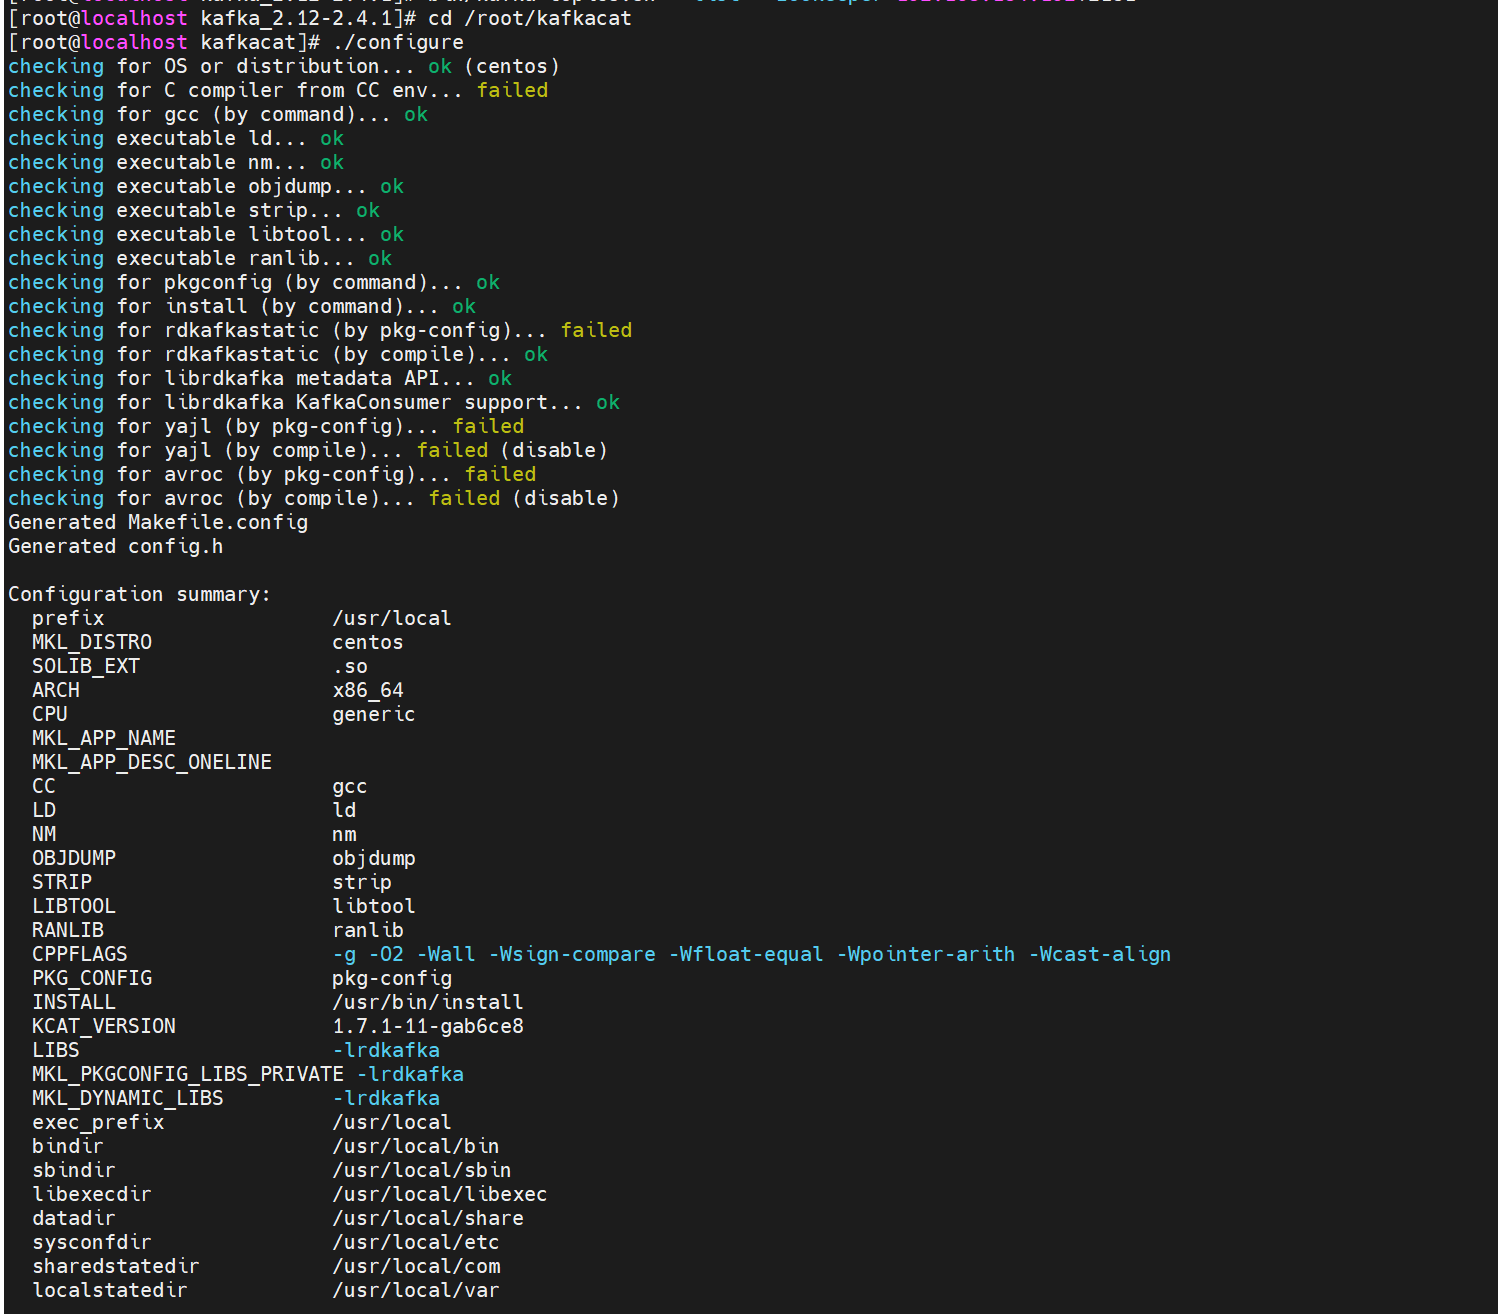
Task: Click the 'checking for pkgconfig (by command)' line
Action: 254,282
